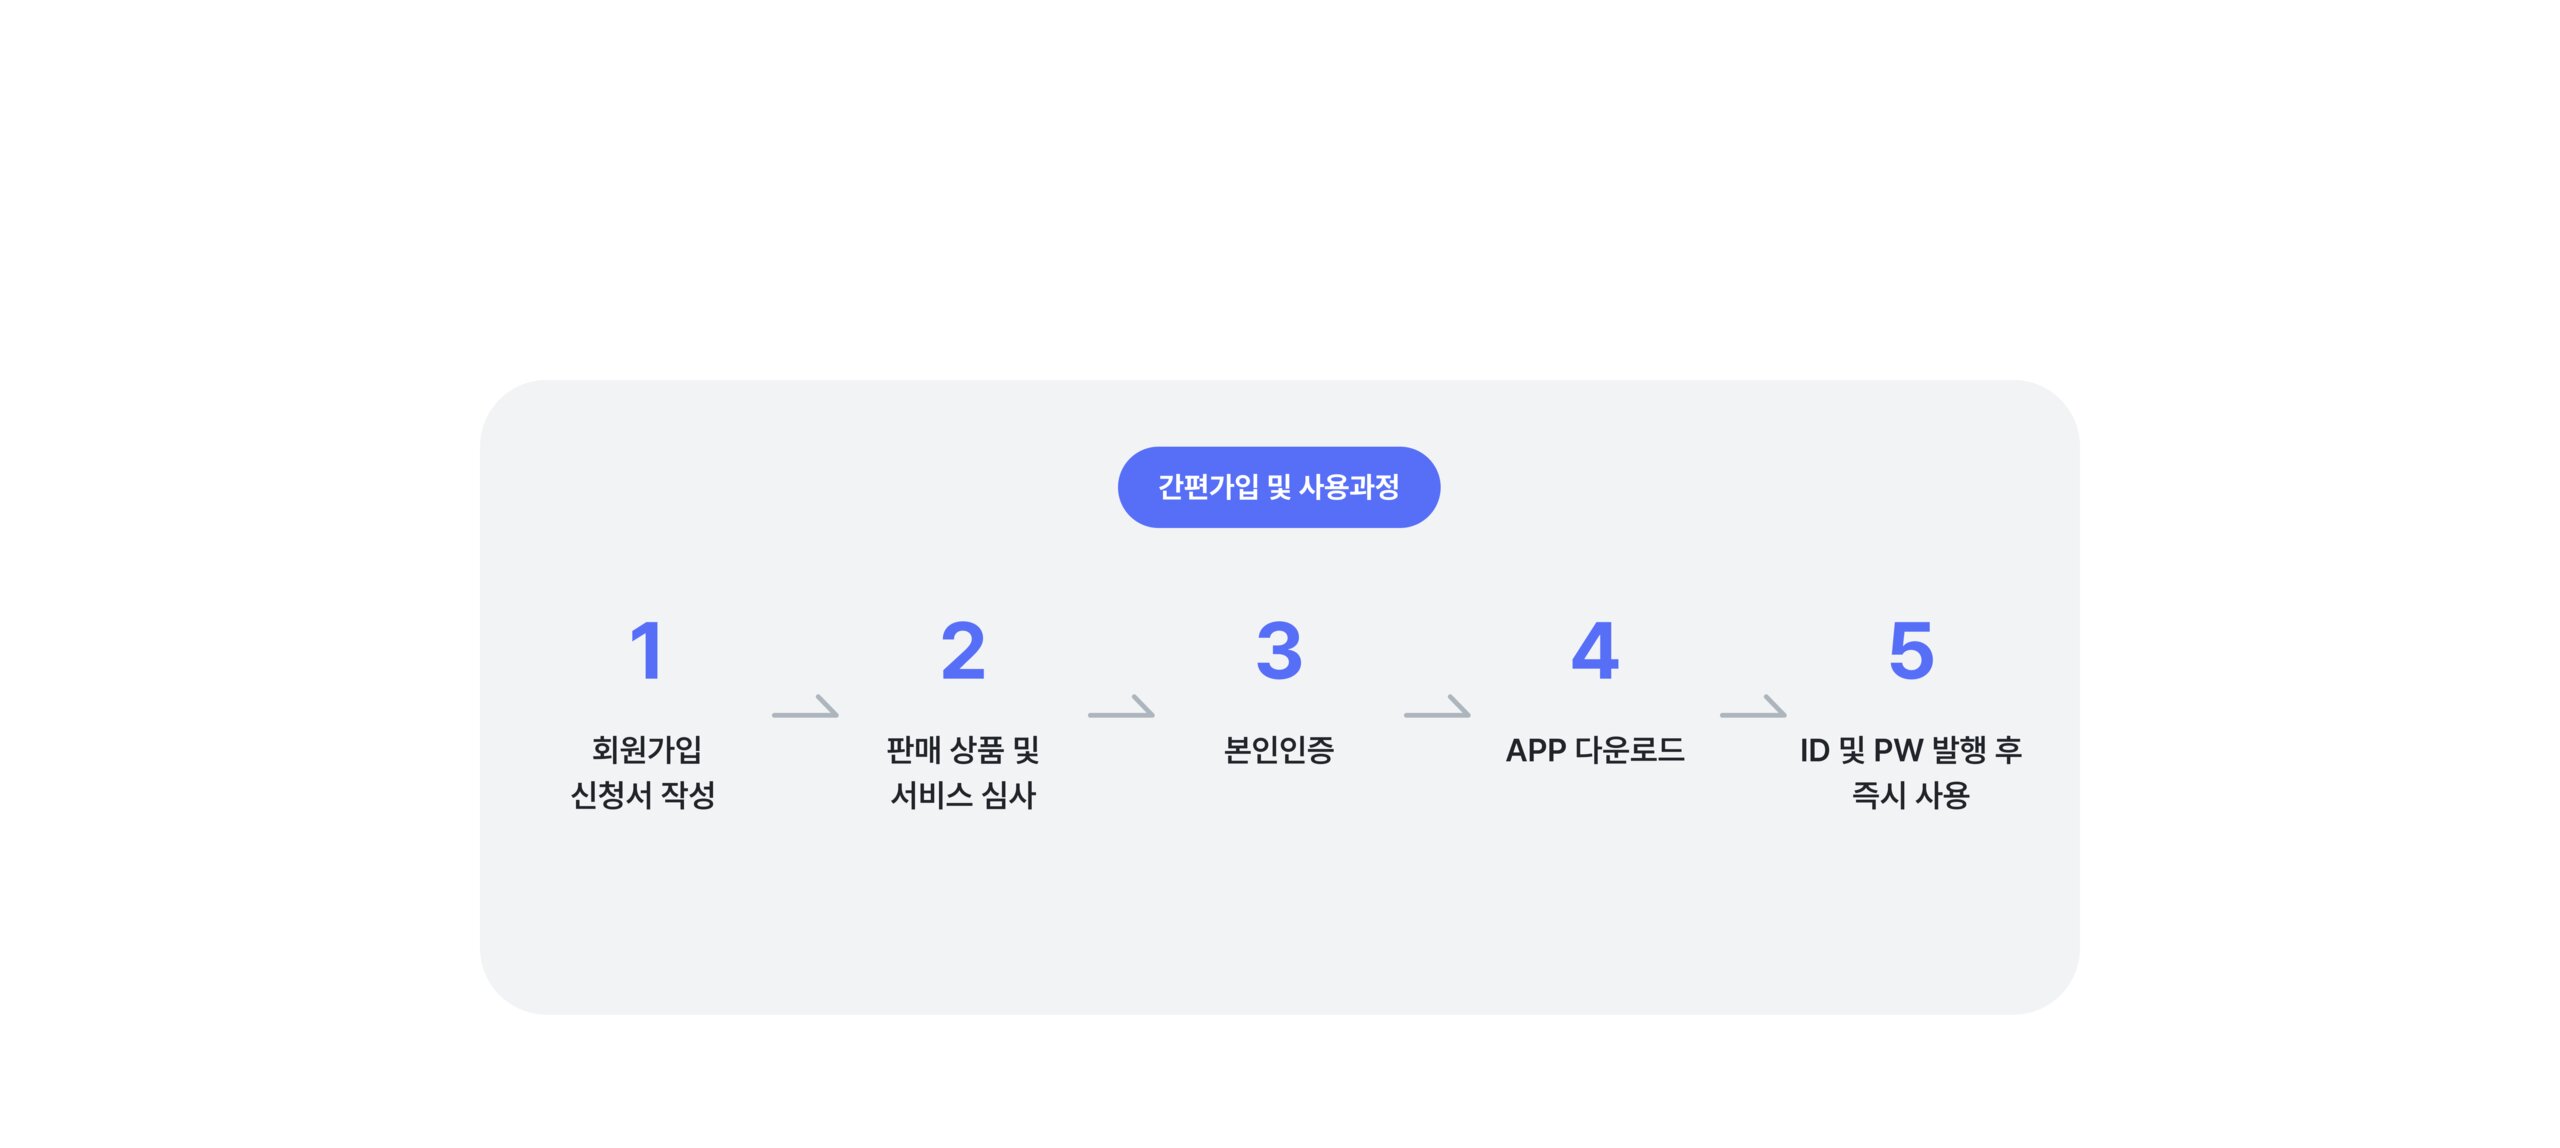Click the 간편가입 및 사용과정 pill button
The image size is (2560, 1148).
1278,487
